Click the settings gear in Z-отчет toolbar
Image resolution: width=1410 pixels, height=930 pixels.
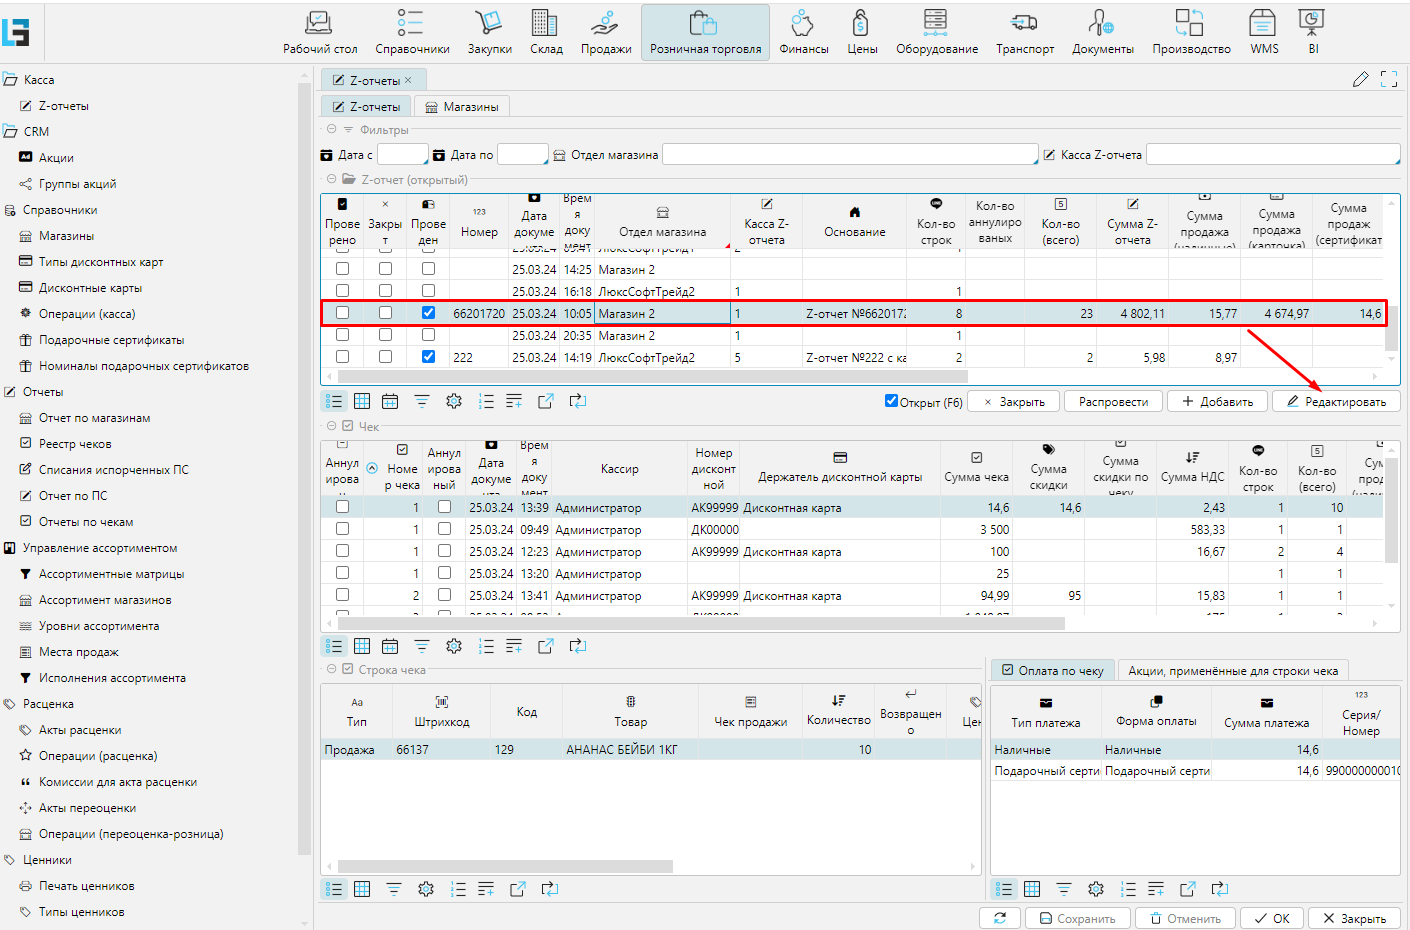coord(454,401)
